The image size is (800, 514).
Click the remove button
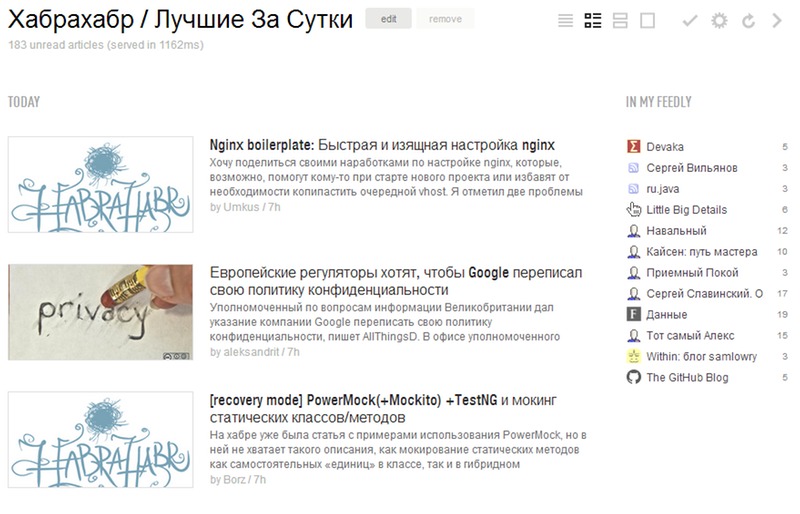coord(445,19)
